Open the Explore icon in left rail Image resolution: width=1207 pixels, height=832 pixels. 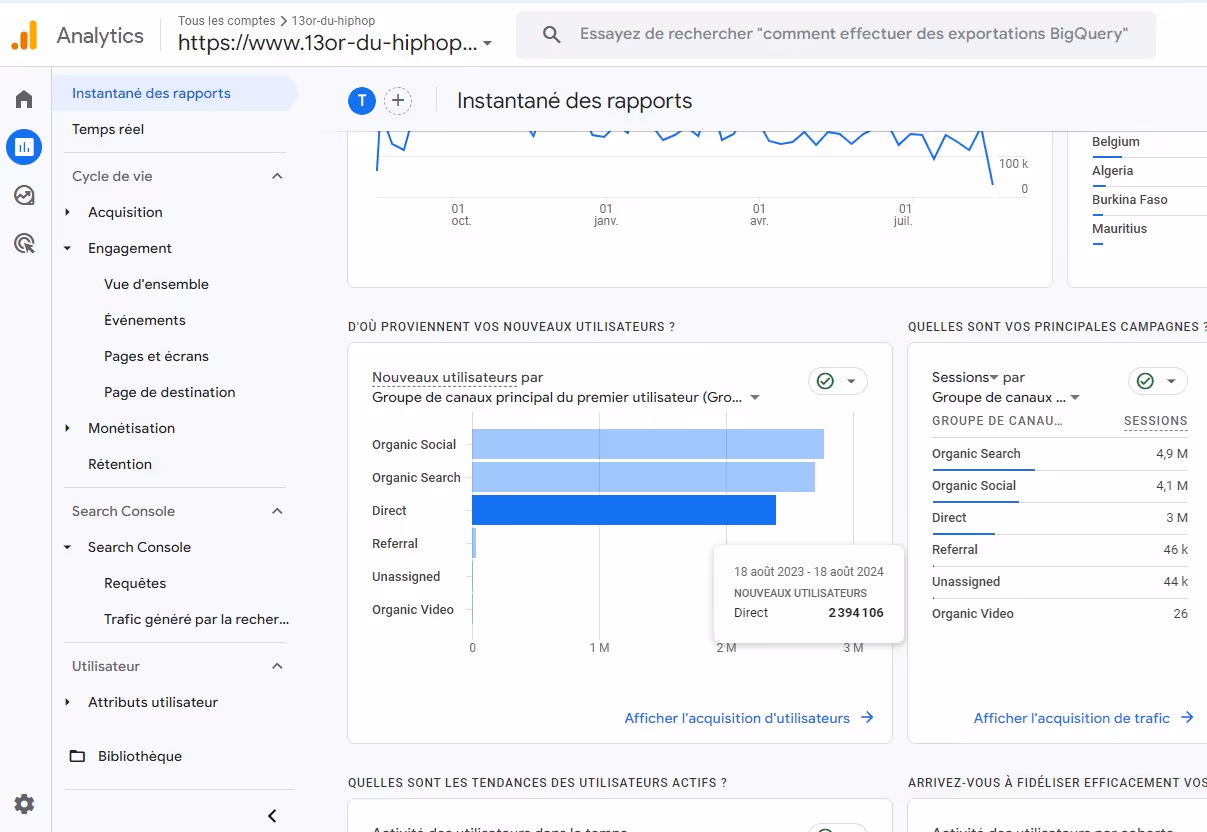[x=24, y=195]
